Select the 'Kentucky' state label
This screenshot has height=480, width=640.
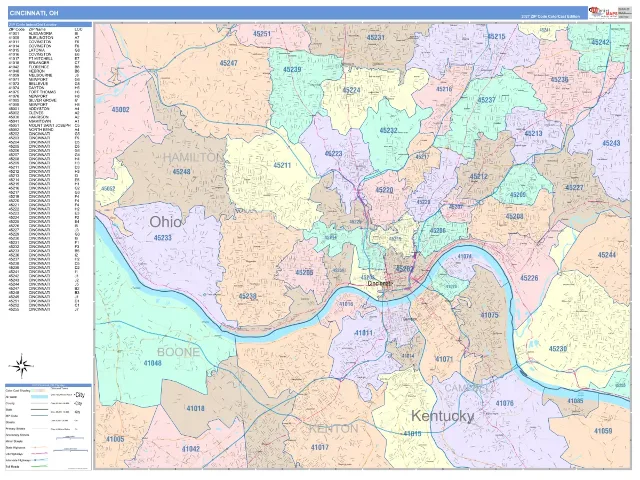442,416
